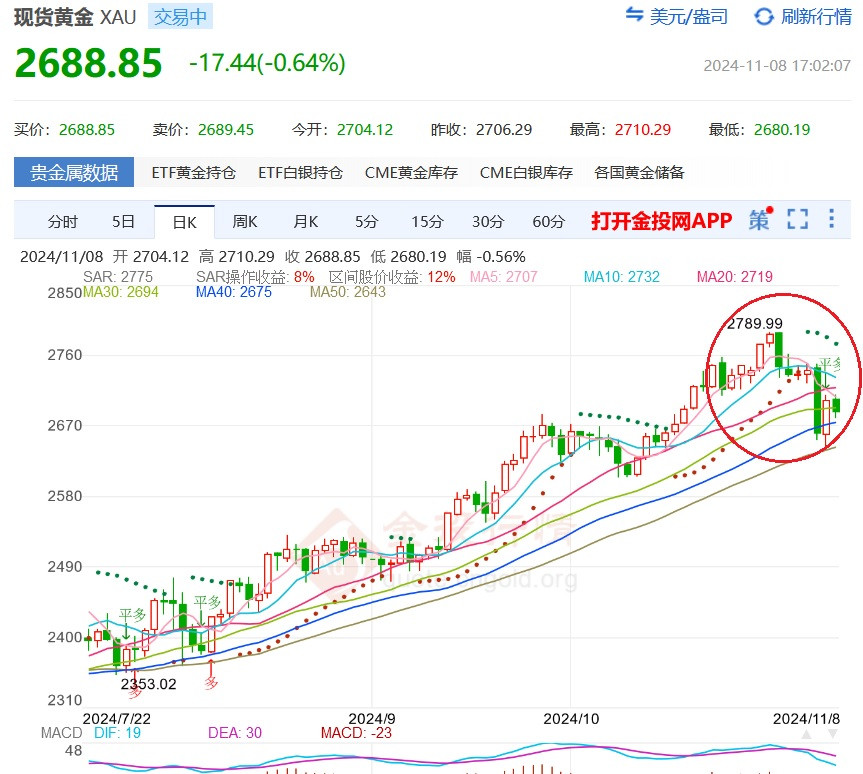Open ETF白银持仓 data link
This screenshot has width=863, height=774.
click(x=300, y=172)
